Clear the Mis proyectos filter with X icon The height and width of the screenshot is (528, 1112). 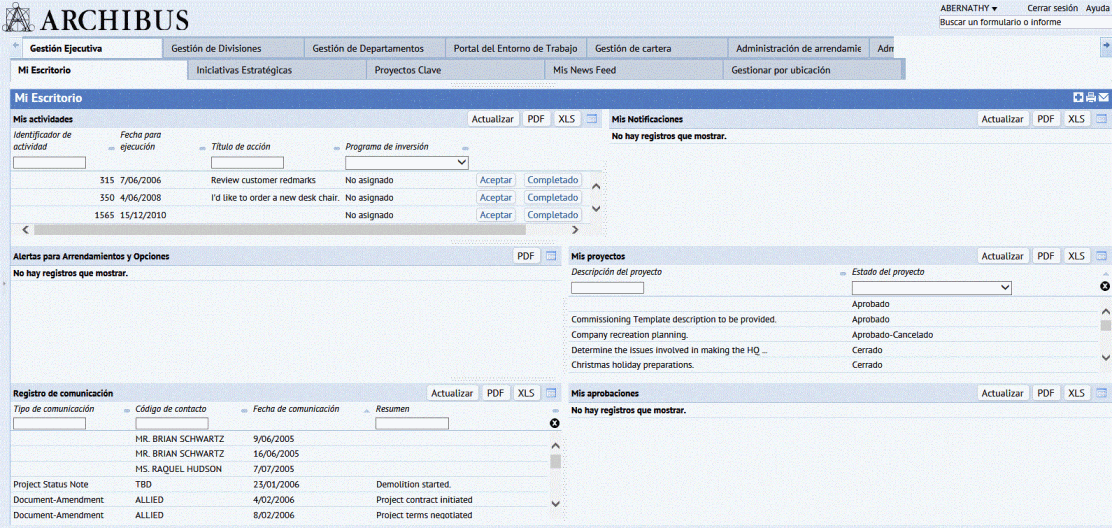pyautogui.click(x=1105, y=286)
